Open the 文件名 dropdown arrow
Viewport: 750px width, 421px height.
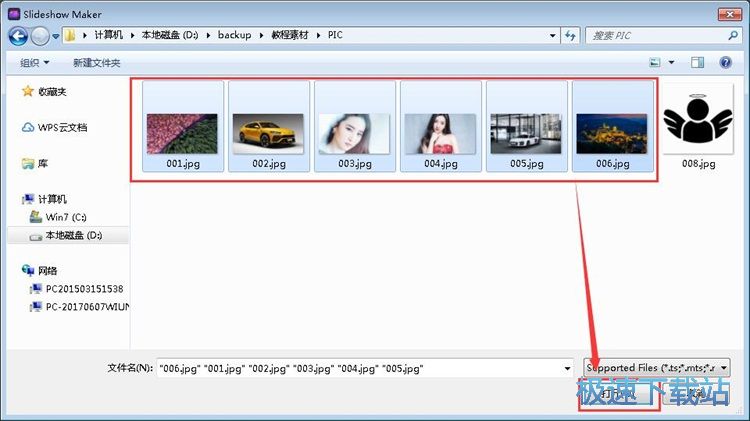567,368
